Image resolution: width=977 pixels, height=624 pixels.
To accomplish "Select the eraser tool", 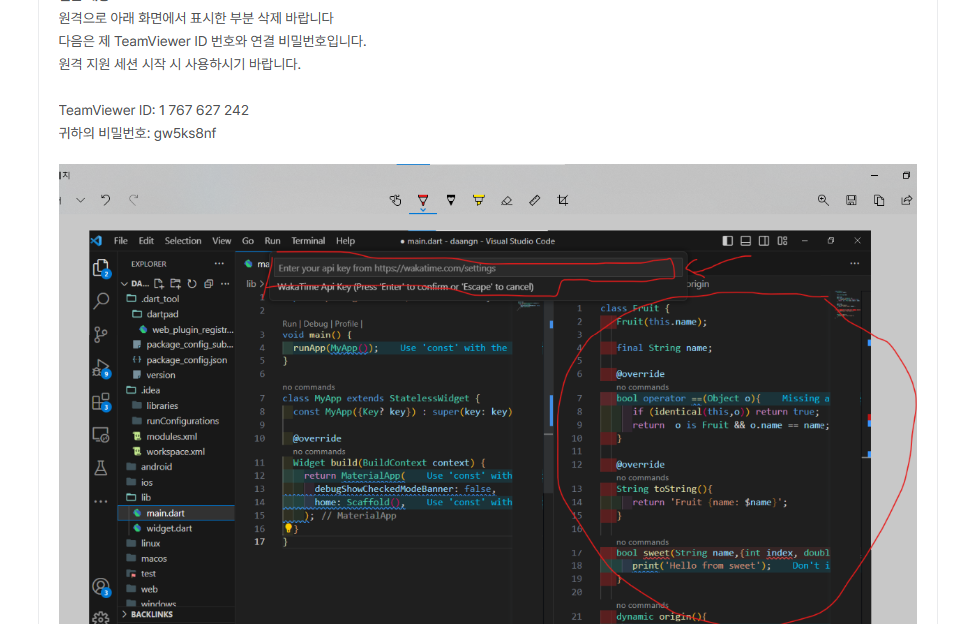I will coord(507,200).
